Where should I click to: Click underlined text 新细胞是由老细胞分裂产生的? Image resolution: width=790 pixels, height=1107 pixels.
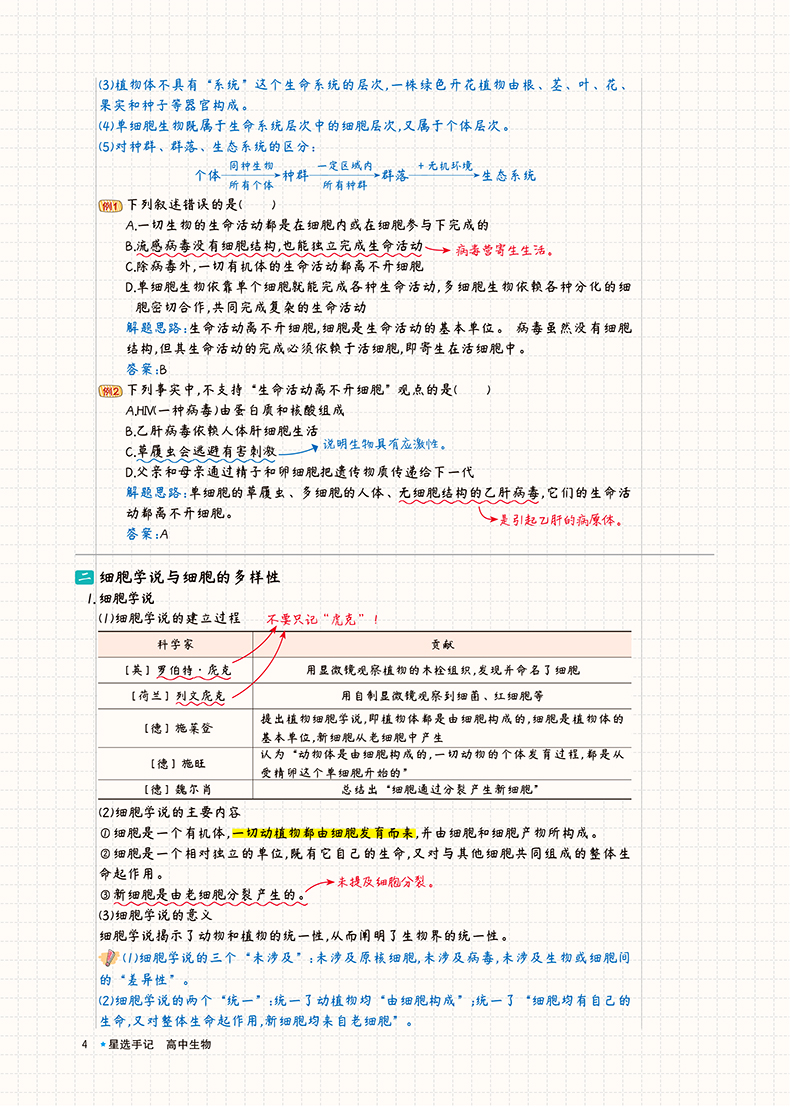pyautogui.click(x=210, y=895)
